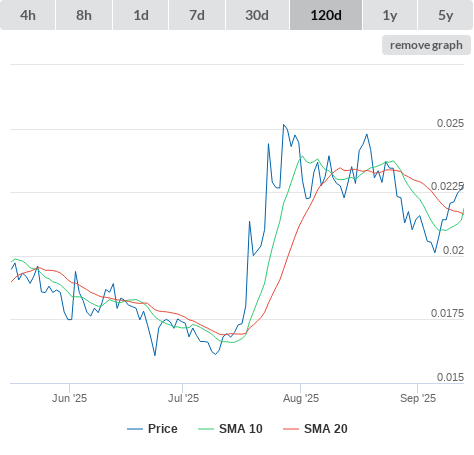Viewport: 474px width, 455px height.
Task: Switch chart to 1y range
Action: tap(390, 15)
